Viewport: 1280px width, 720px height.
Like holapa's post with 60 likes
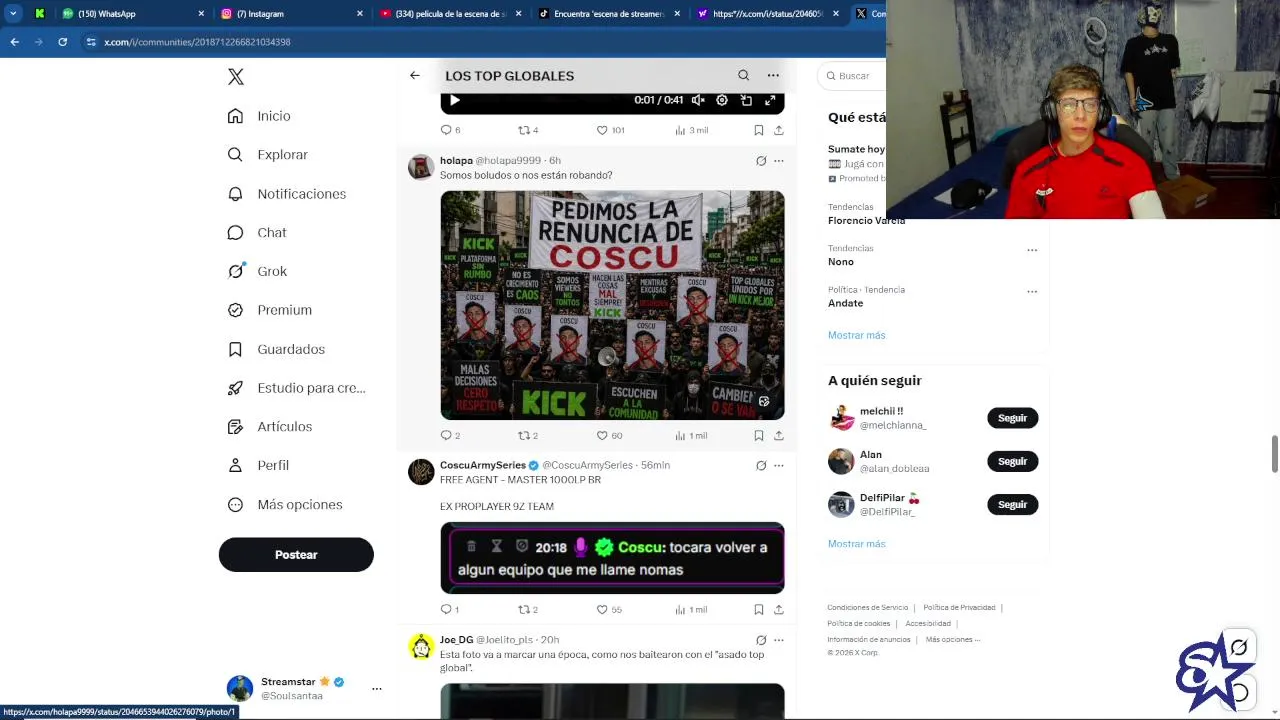click(x=610, y=435)
